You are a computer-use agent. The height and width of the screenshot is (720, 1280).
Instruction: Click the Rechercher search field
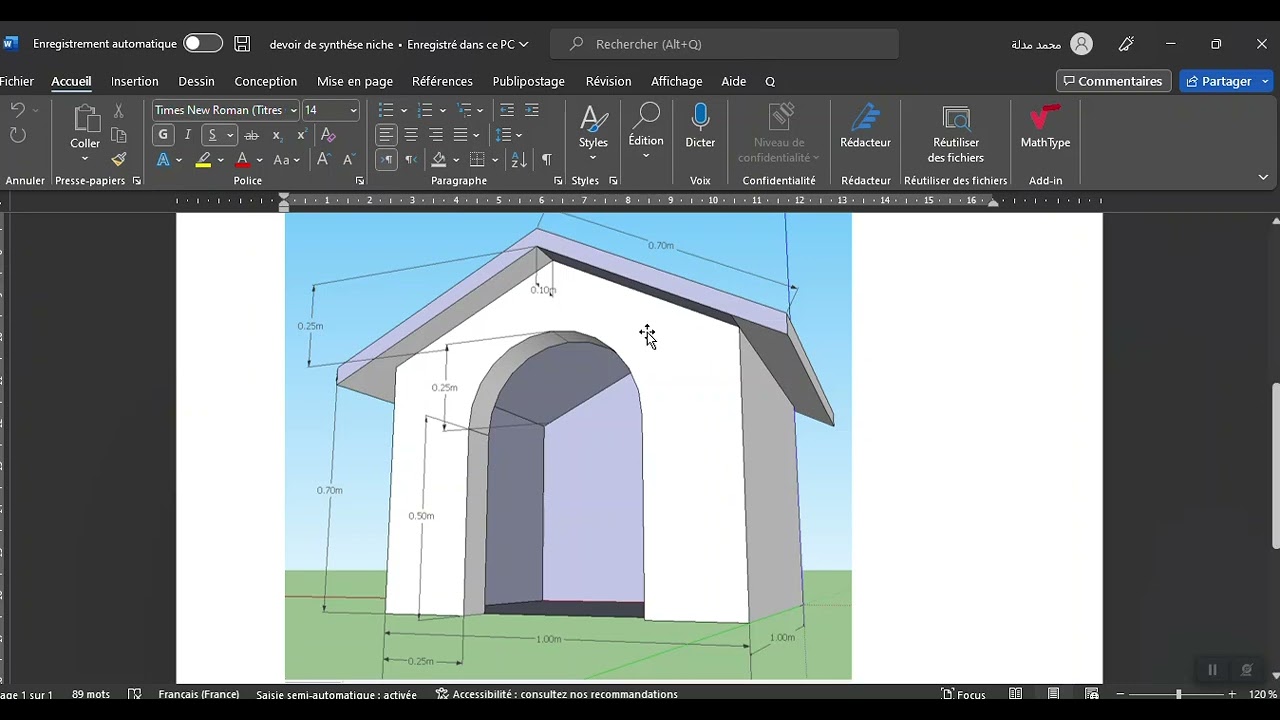(x=724, y=44)
